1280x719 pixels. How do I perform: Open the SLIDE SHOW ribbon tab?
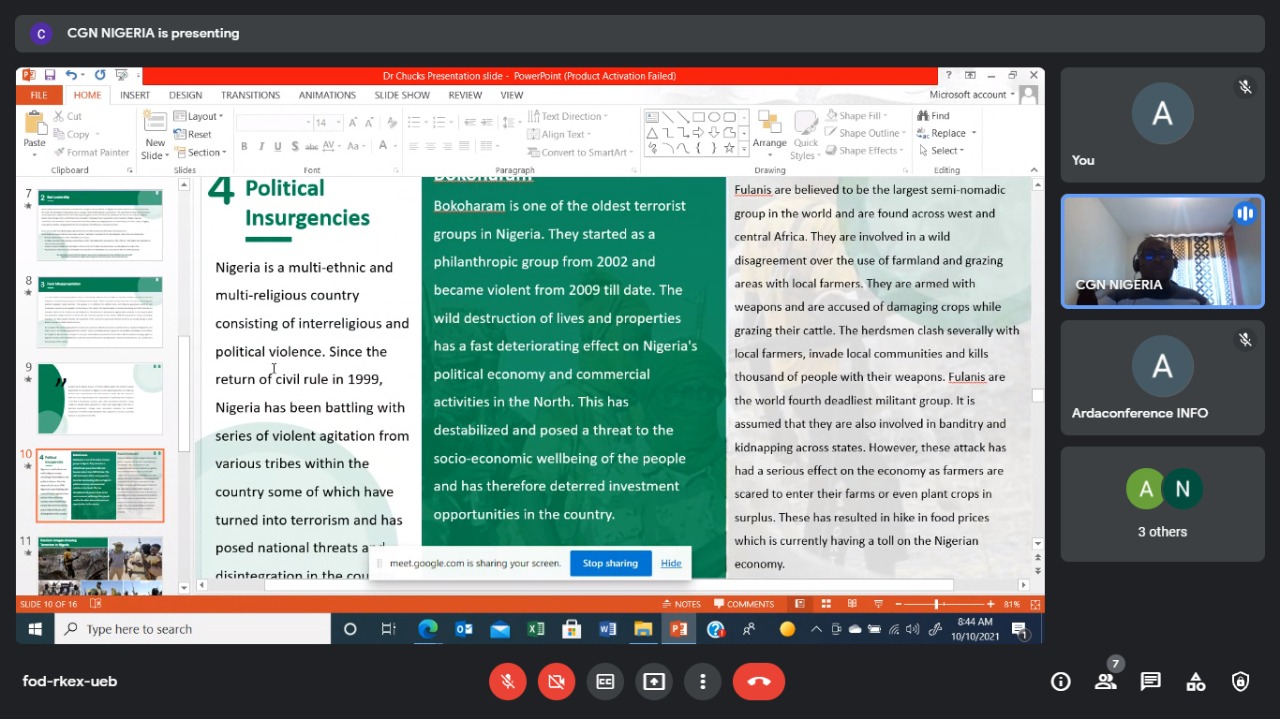pos(402,95)
